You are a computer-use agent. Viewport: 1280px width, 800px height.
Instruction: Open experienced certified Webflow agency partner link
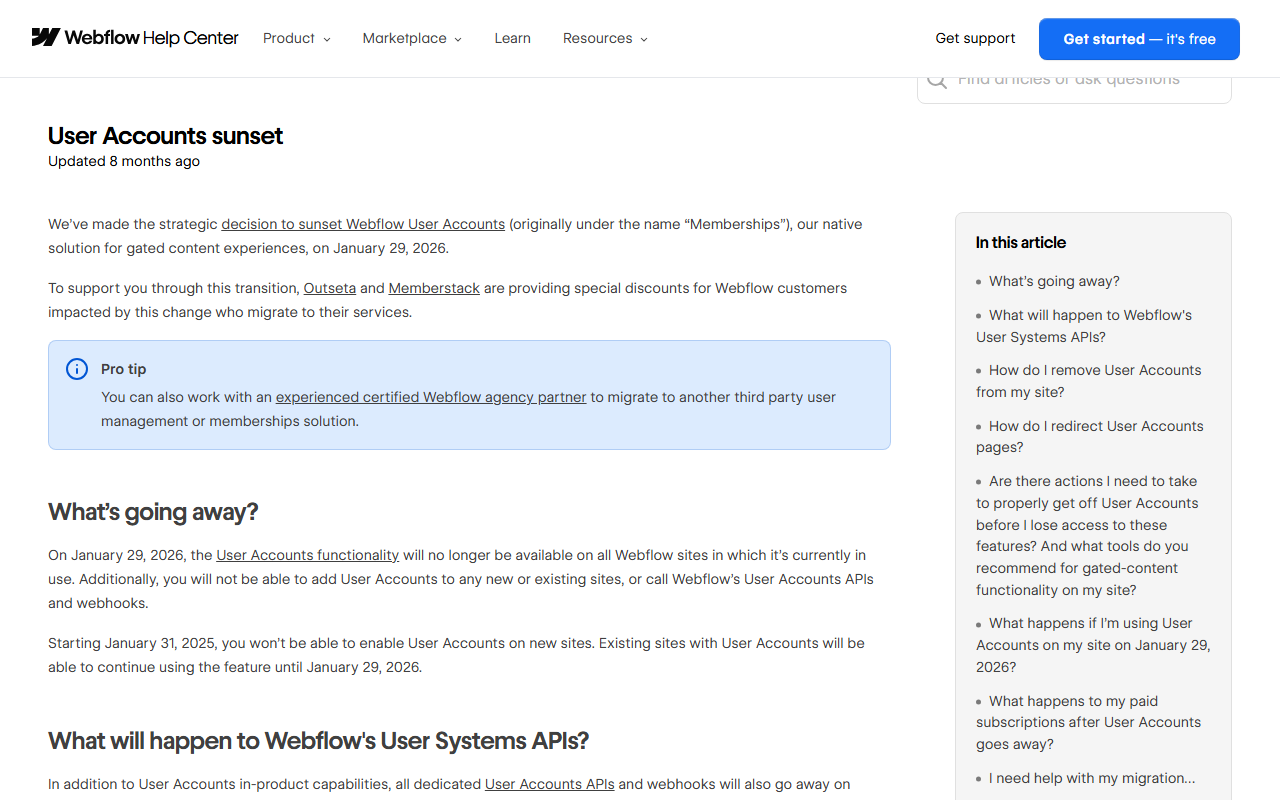pos(431,397)
